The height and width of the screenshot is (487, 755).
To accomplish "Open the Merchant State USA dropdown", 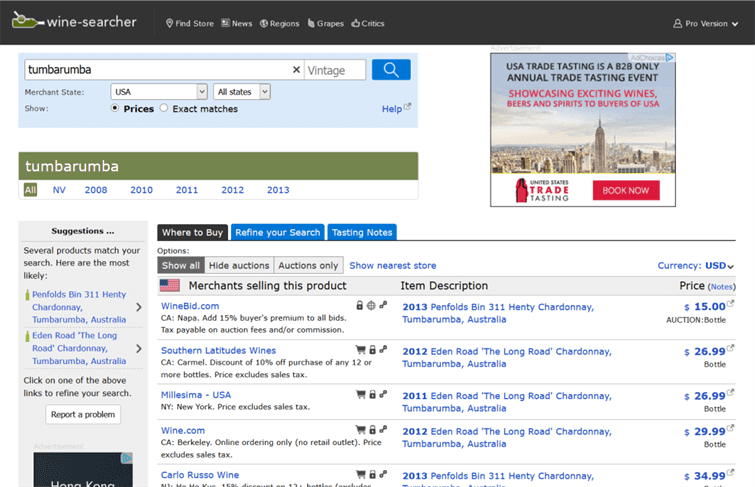I will coord(159,92).
